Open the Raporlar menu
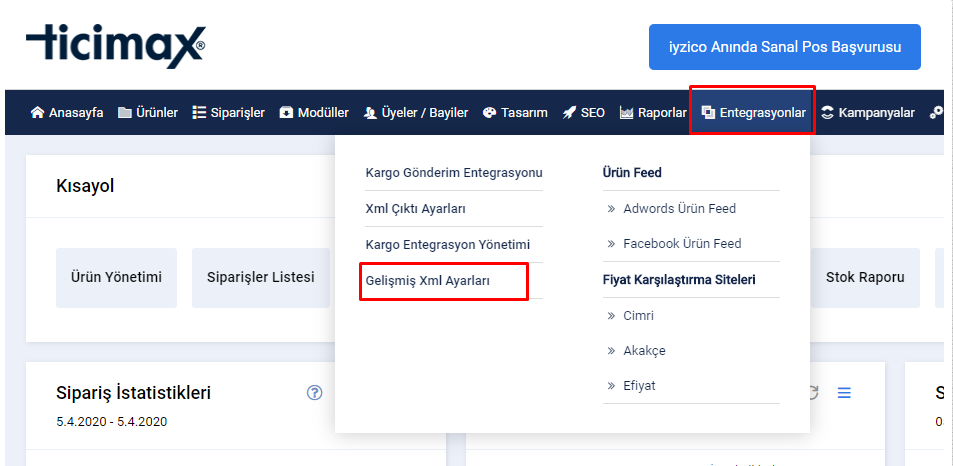The width and height of the screenshot is (953, 466). tap(653, 113)
